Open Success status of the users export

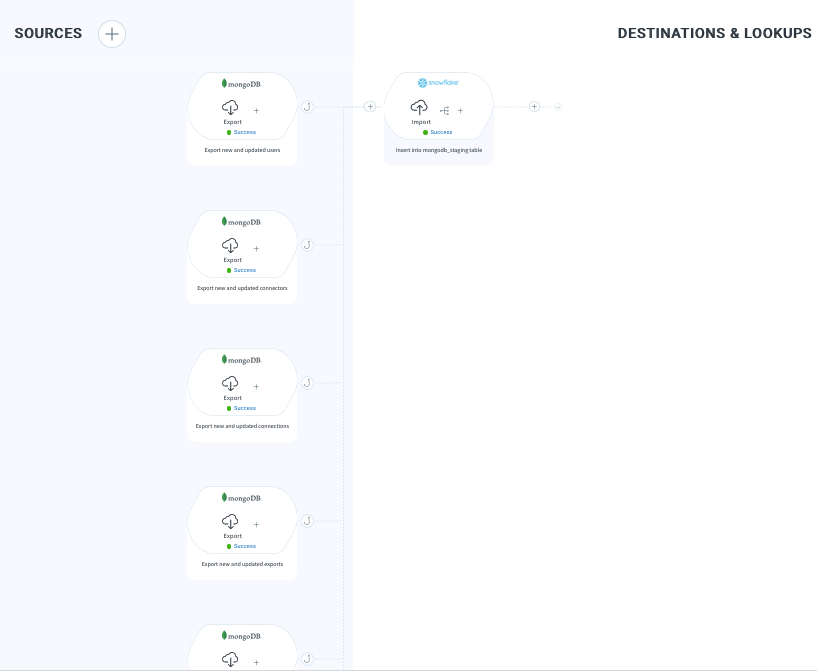coord(242,132)
